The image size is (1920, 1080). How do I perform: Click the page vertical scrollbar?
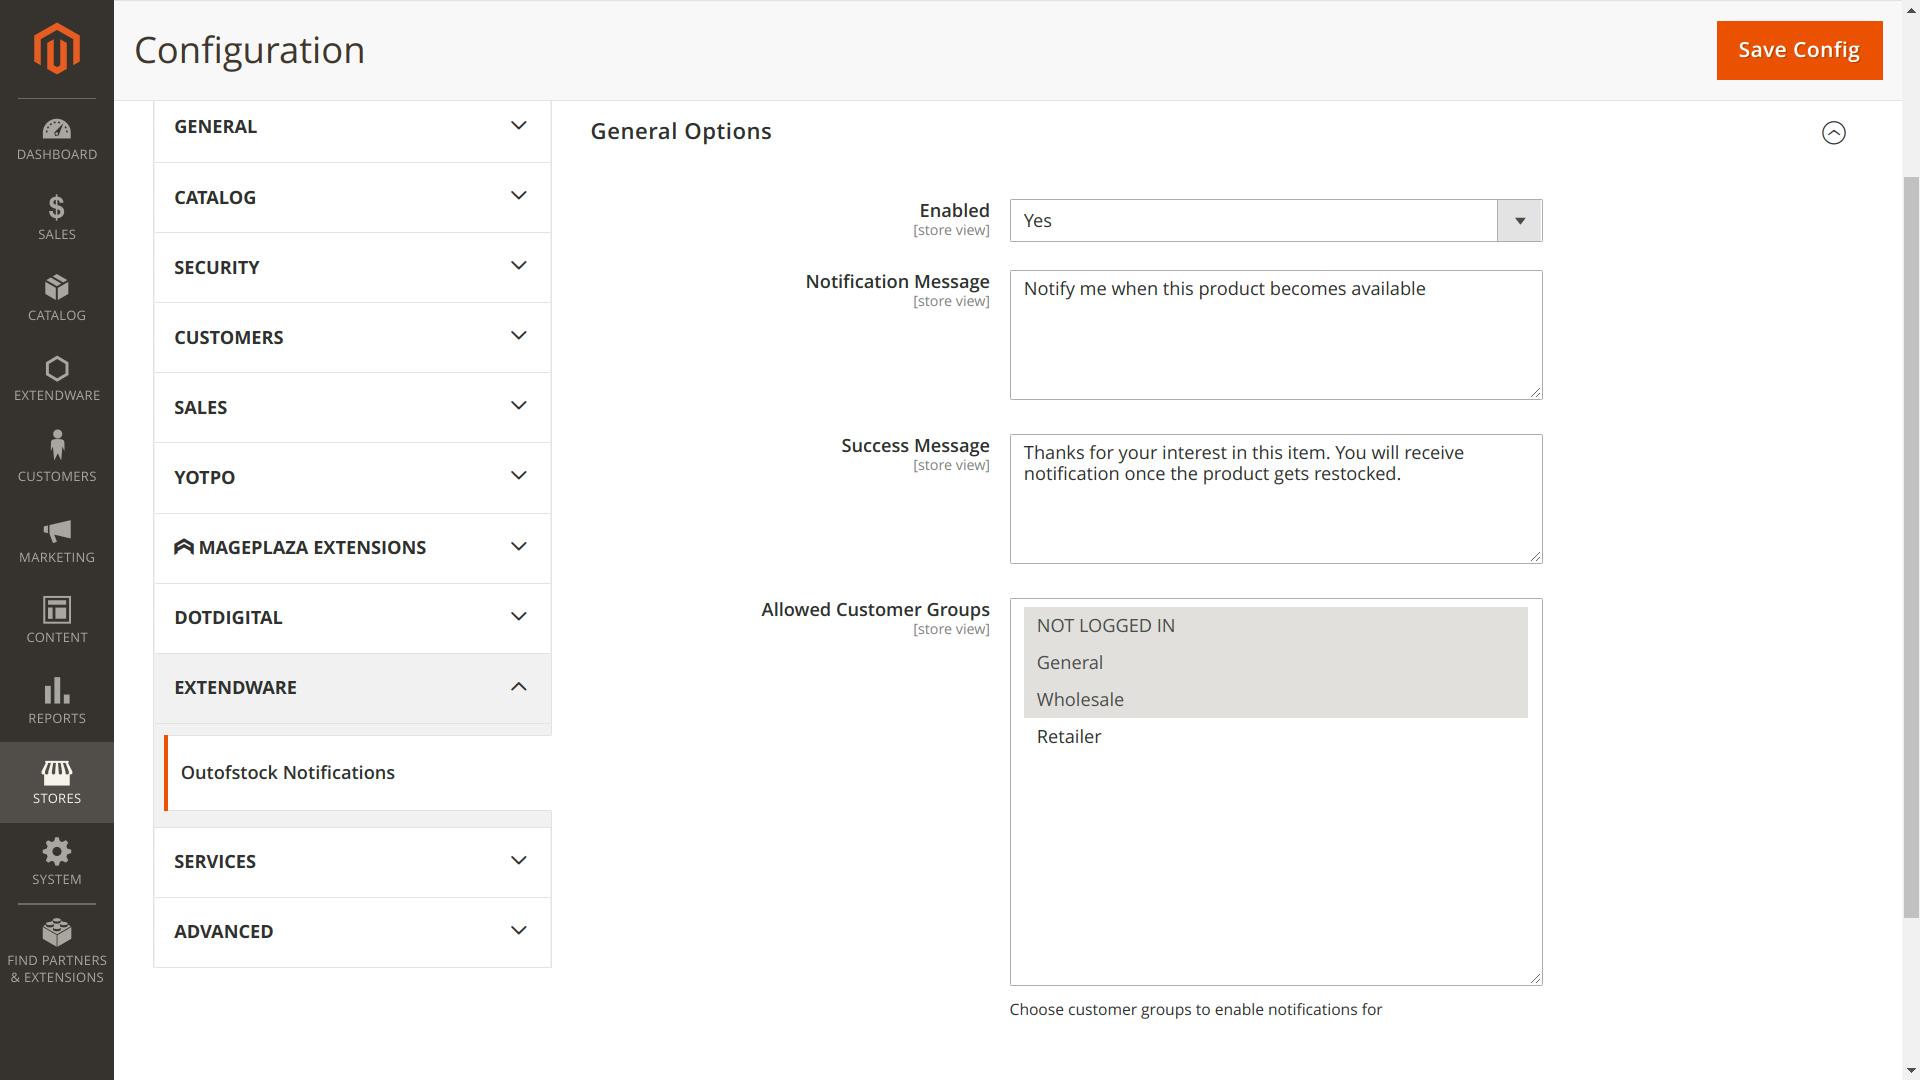click(1911, 545)
